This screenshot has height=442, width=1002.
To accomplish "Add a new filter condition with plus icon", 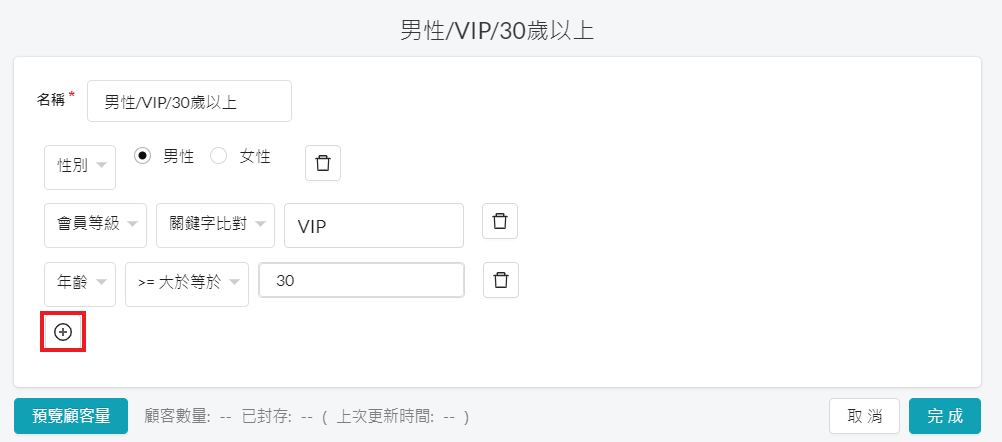I will [x=63, y=332].
